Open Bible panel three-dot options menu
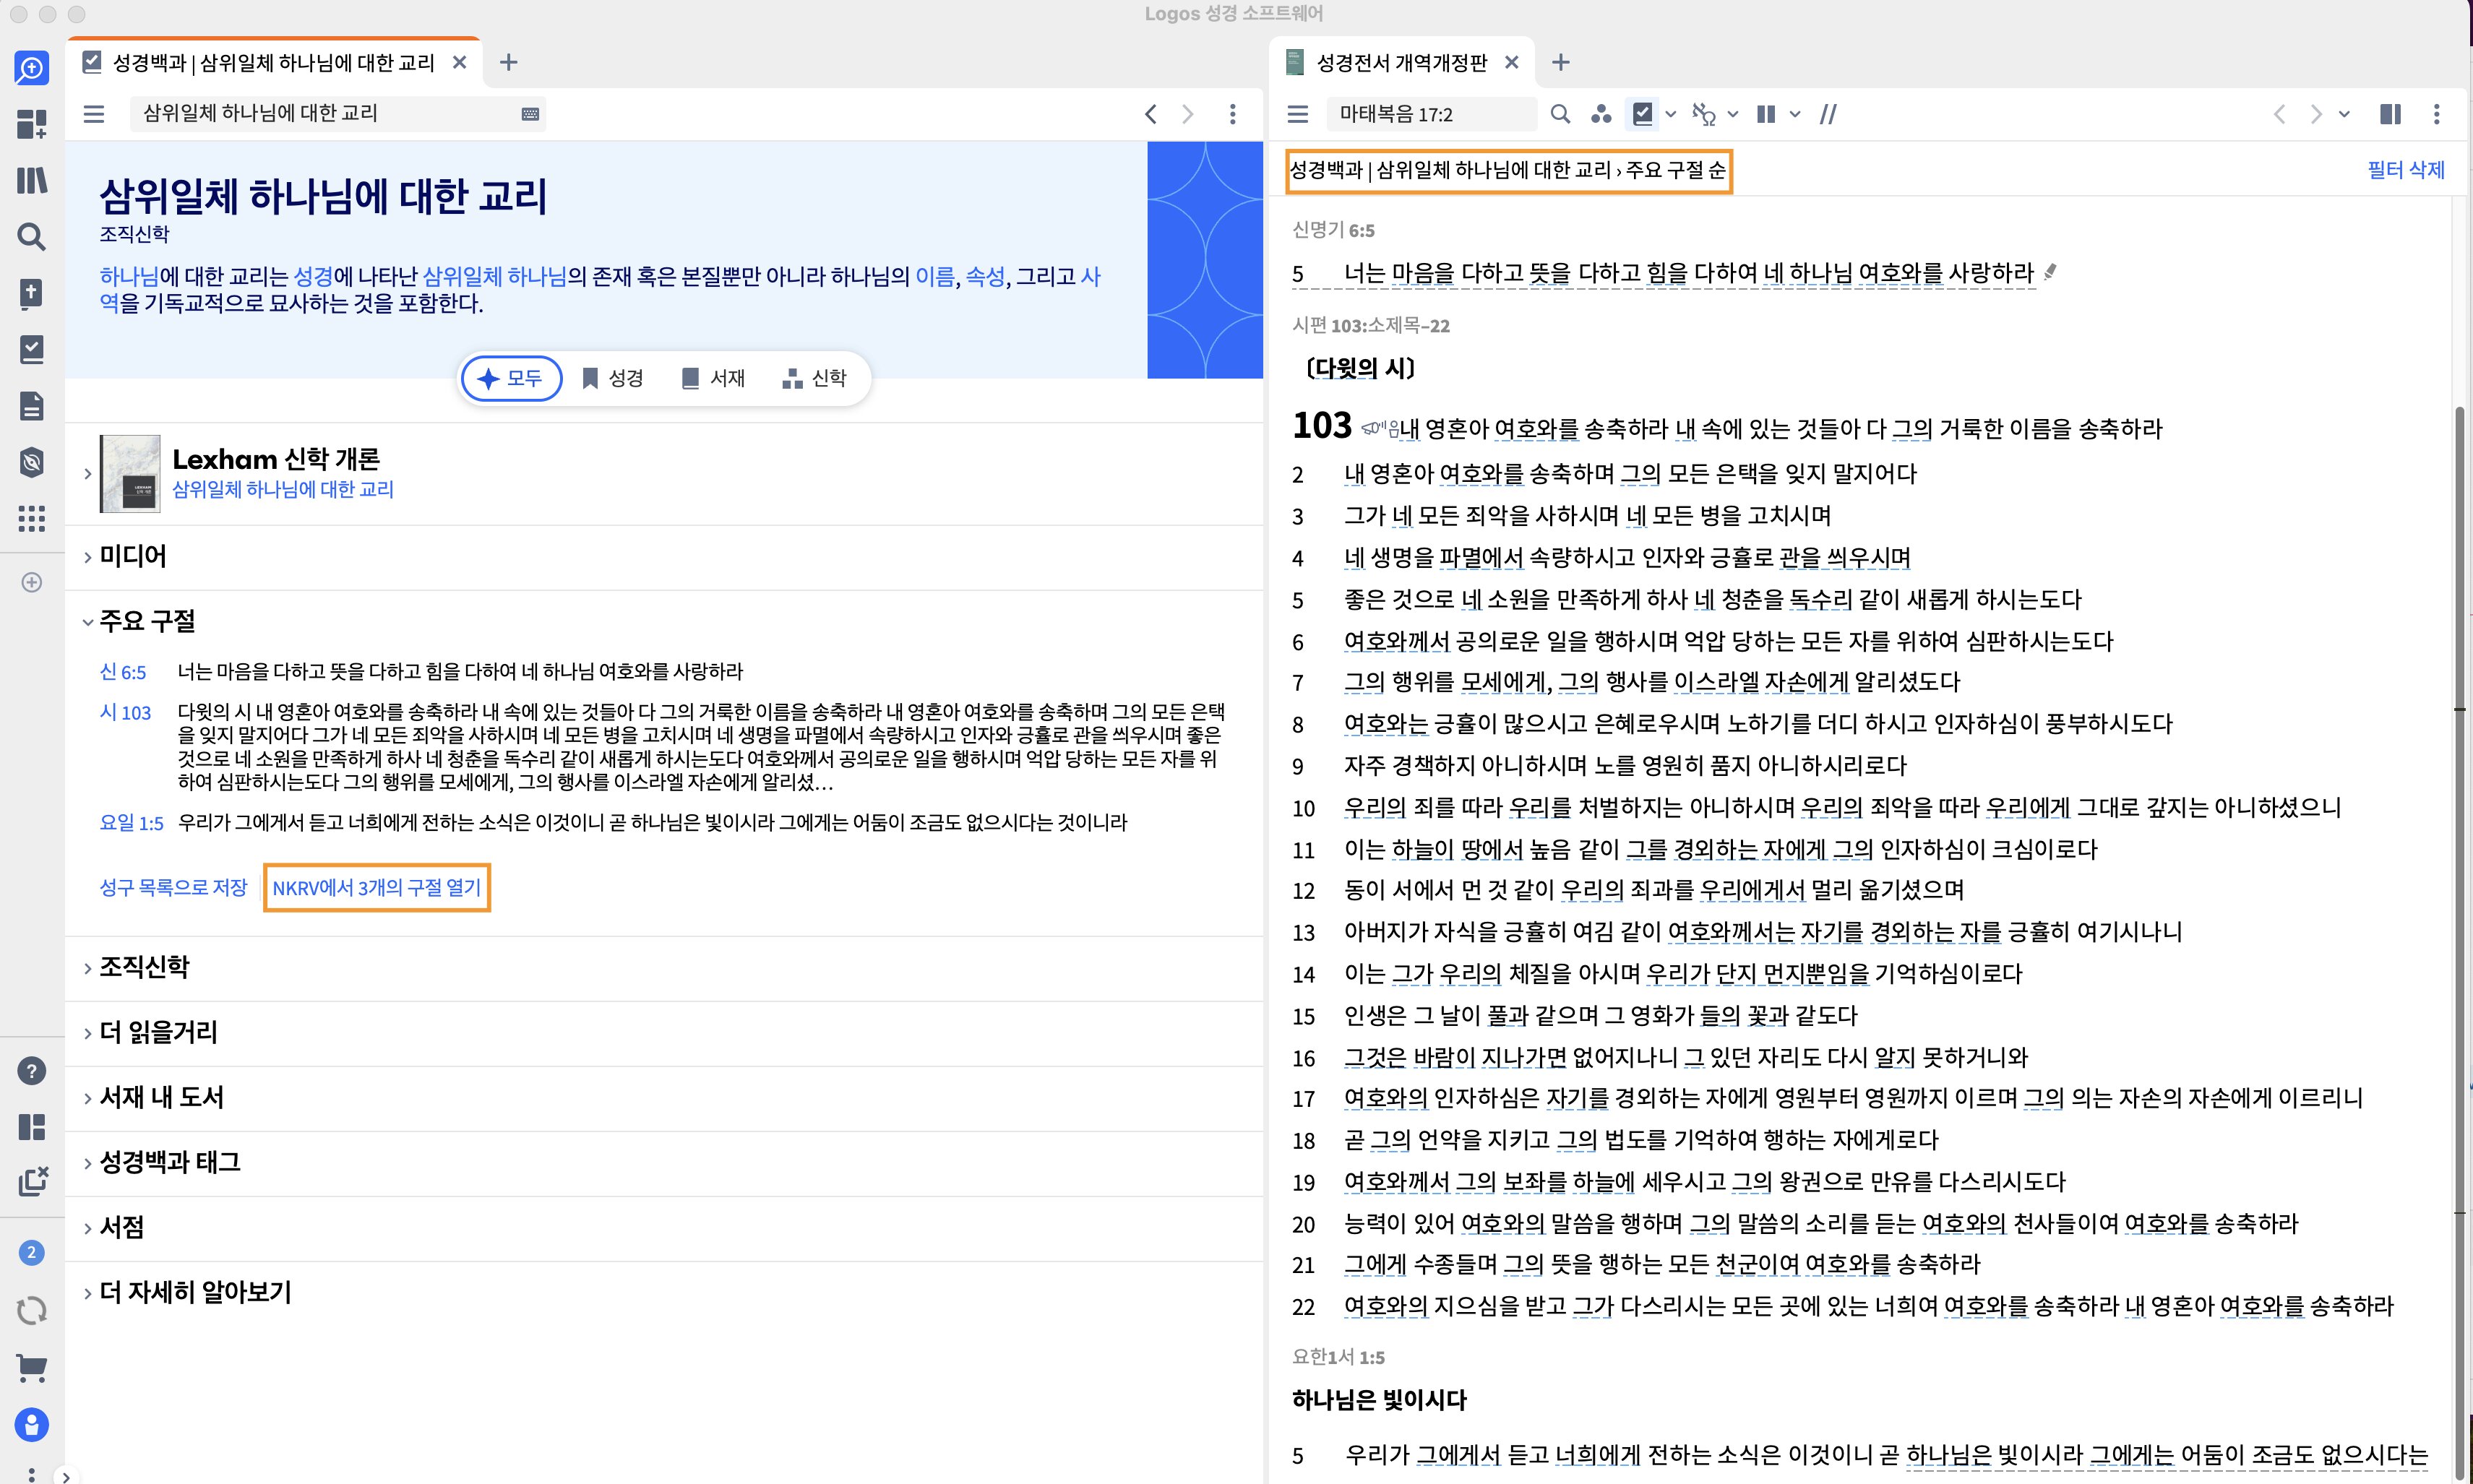The height and width of the screenshot is (1484, 2473). tap(2437, 114)
